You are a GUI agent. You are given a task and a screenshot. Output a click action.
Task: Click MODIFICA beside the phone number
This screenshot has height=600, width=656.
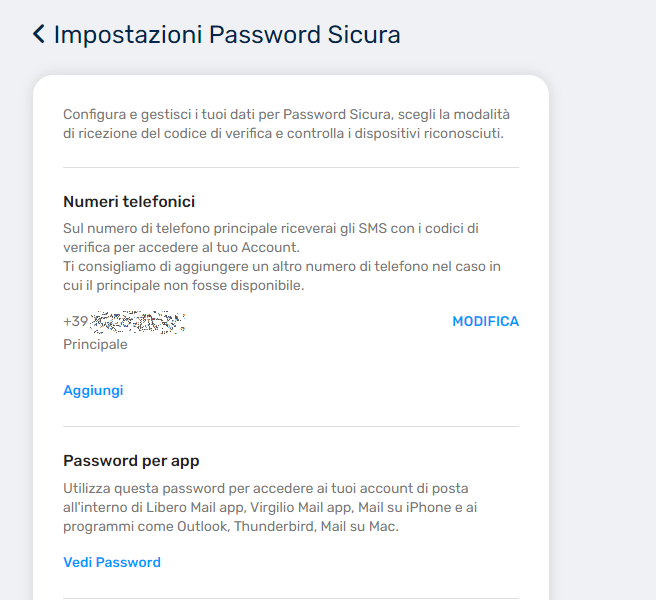(x=485, y=321)
